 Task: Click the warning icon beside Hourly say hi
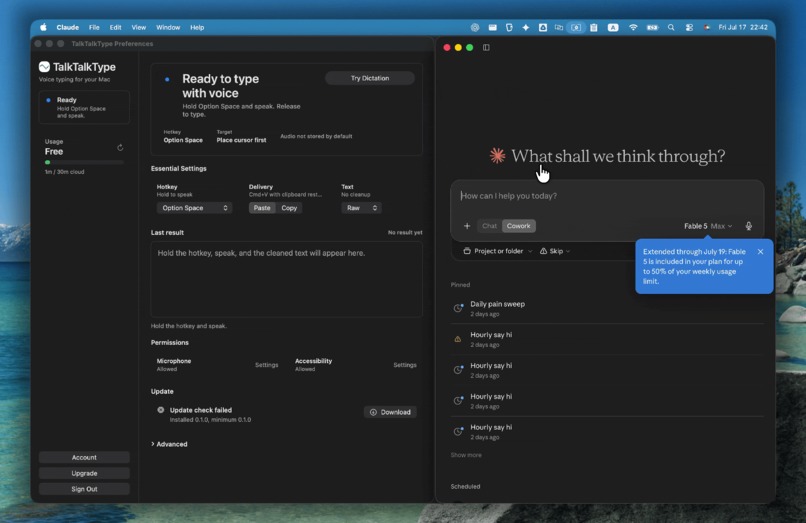pyautogui.click(x=457, y=339)
